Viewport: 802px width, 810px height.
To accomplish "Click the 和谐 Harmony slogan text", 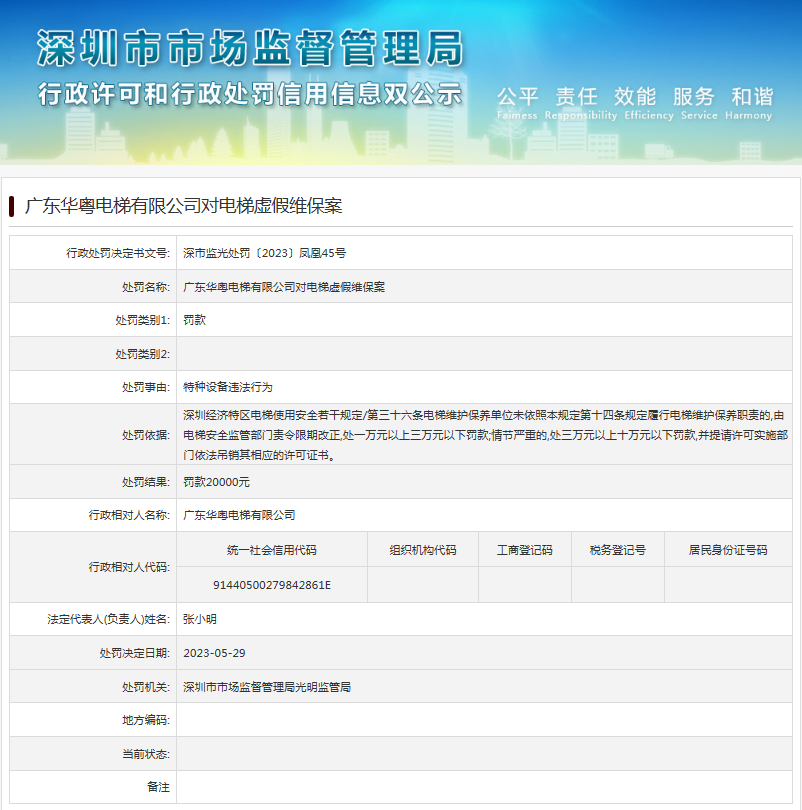I will point(752,101).
